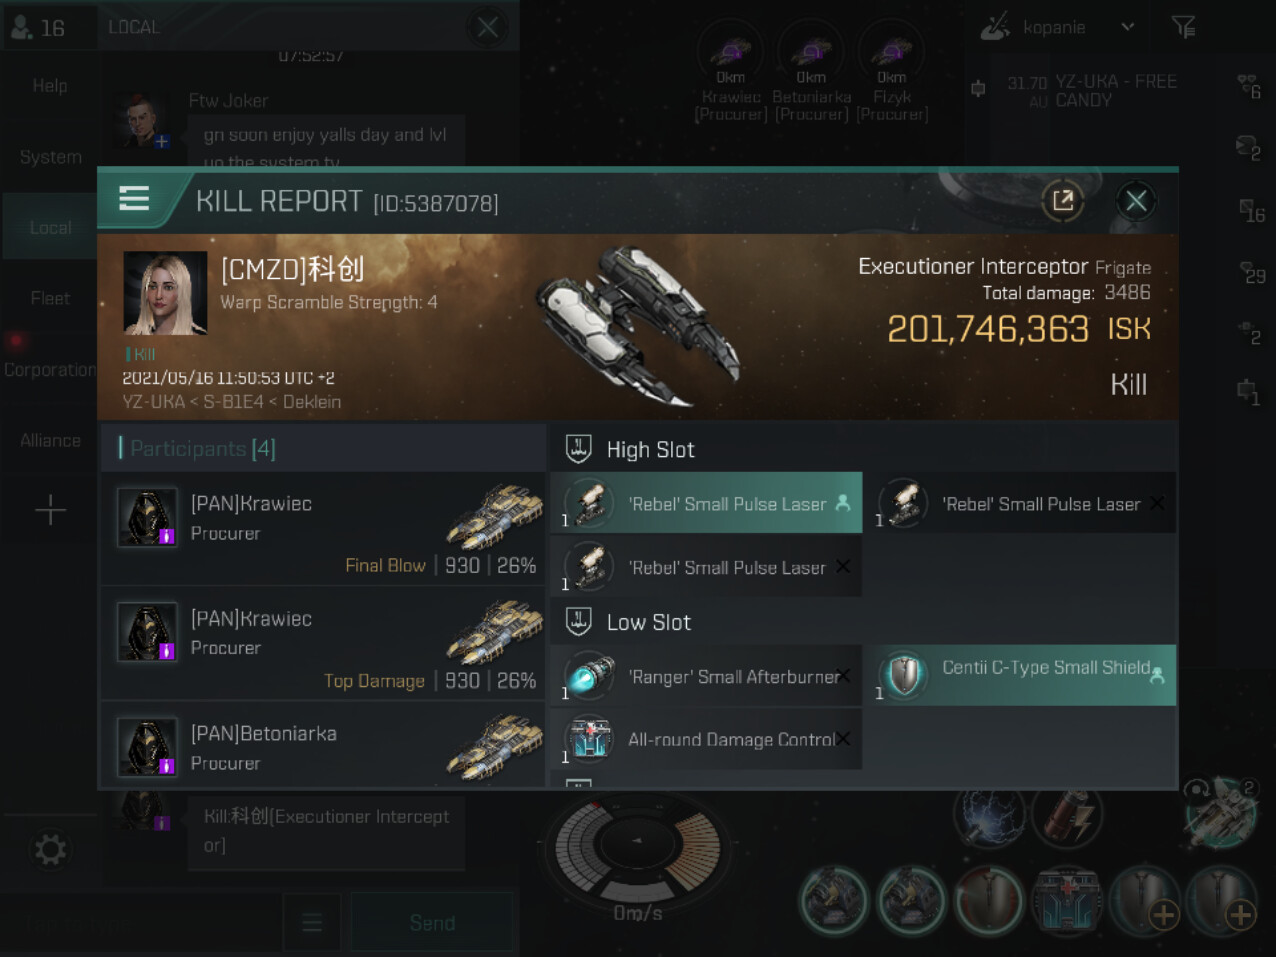This screenshot has height=957, width=1276.
Task: Open the settings gear in chat sidebar
Action: pos(50,849)
